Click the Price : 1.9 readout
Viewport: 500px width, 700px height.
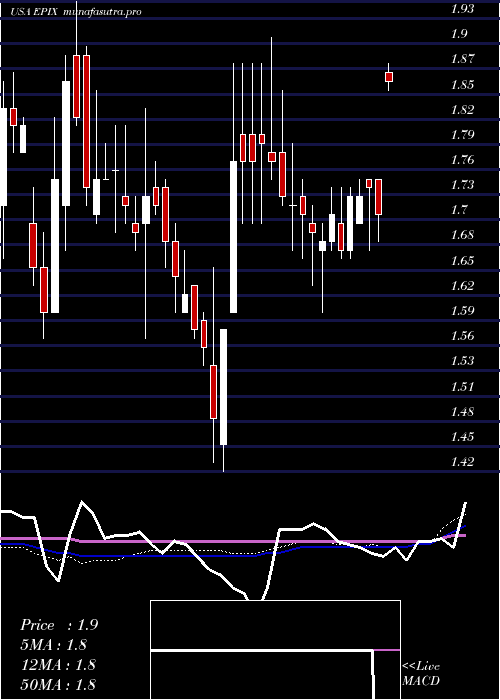59,625
